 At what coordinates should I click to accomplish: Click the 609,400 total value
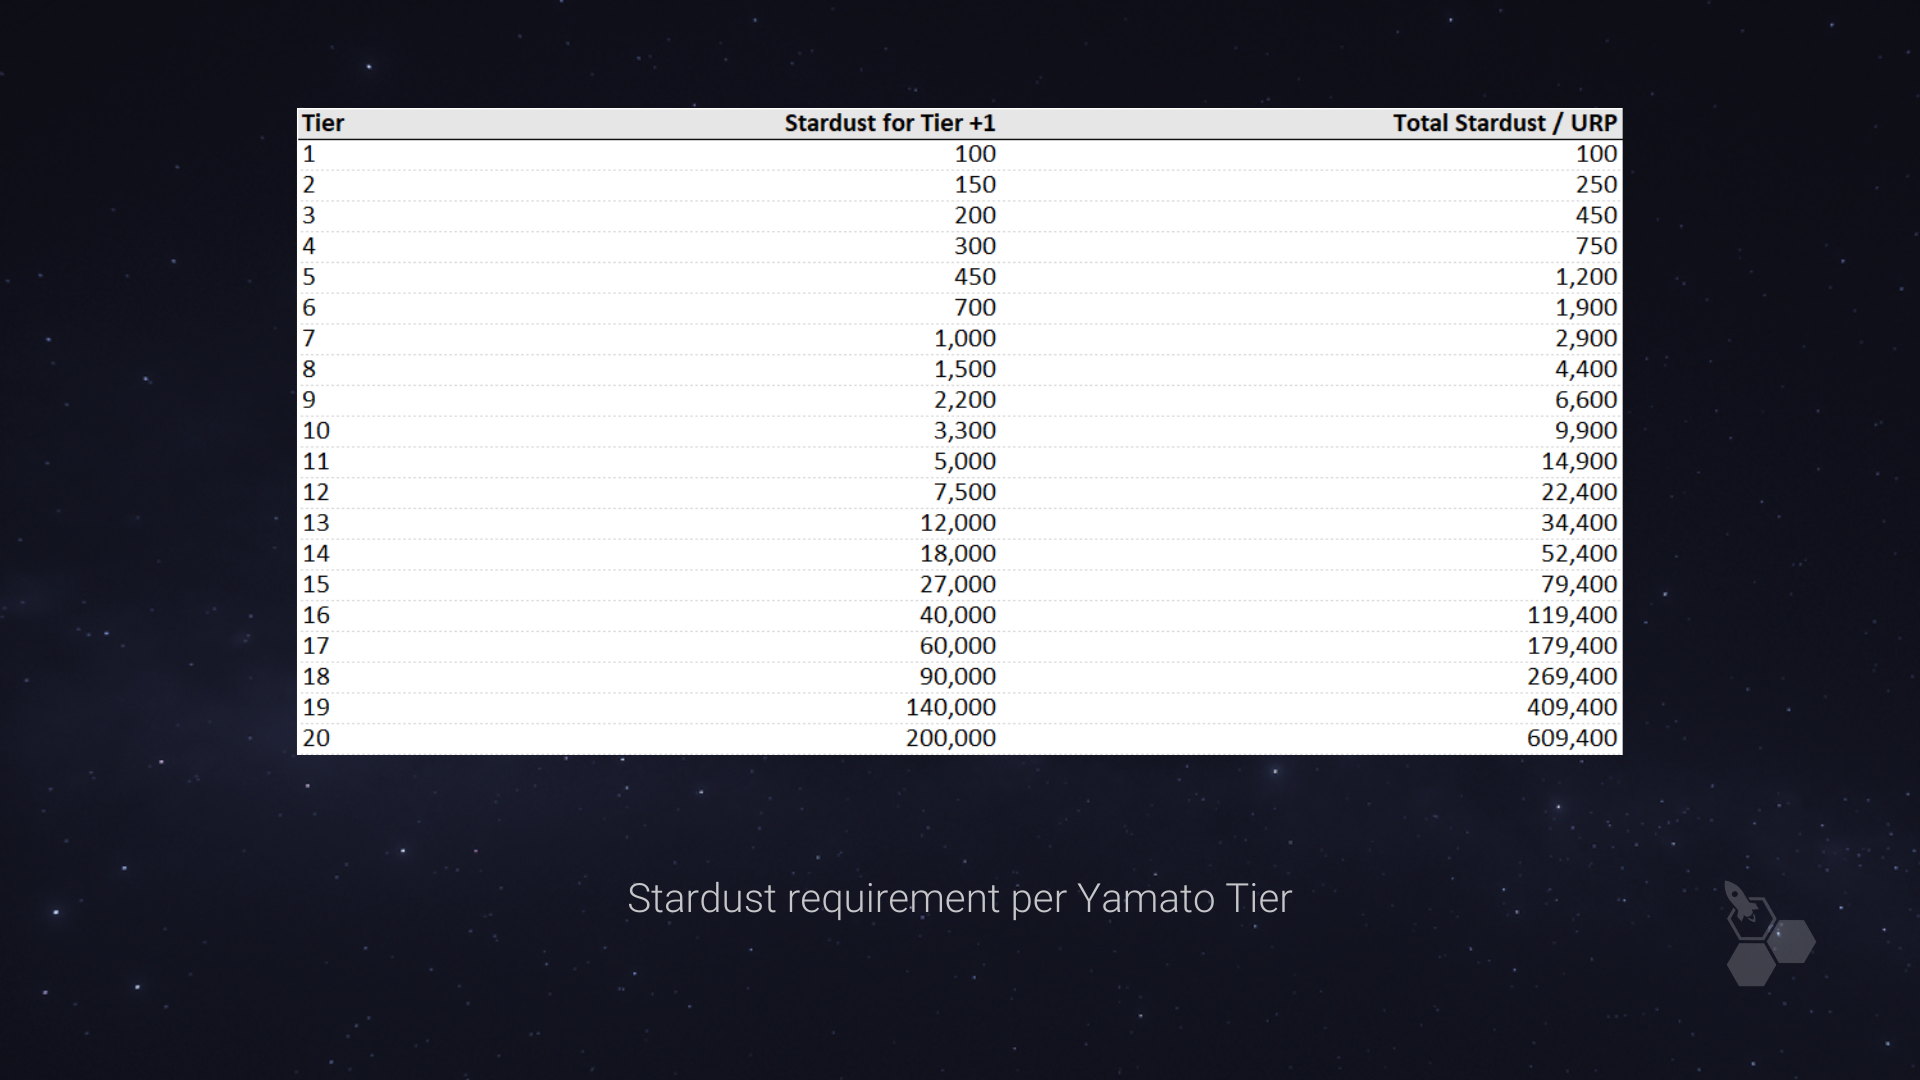click(1572, 738)
